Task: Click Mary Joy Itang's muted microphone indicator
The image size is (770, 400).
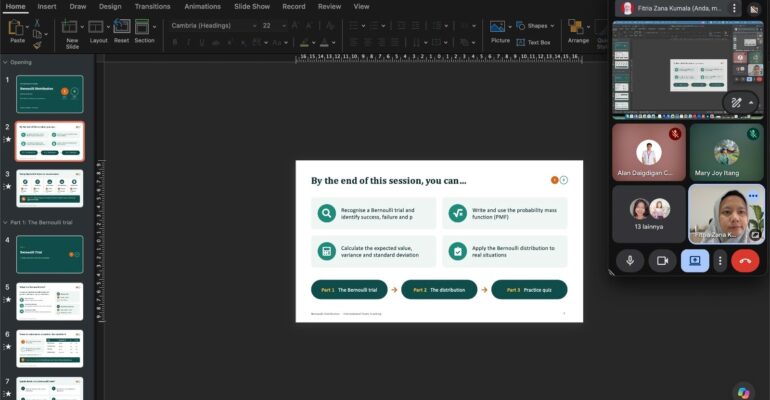Action: [753, 133]
